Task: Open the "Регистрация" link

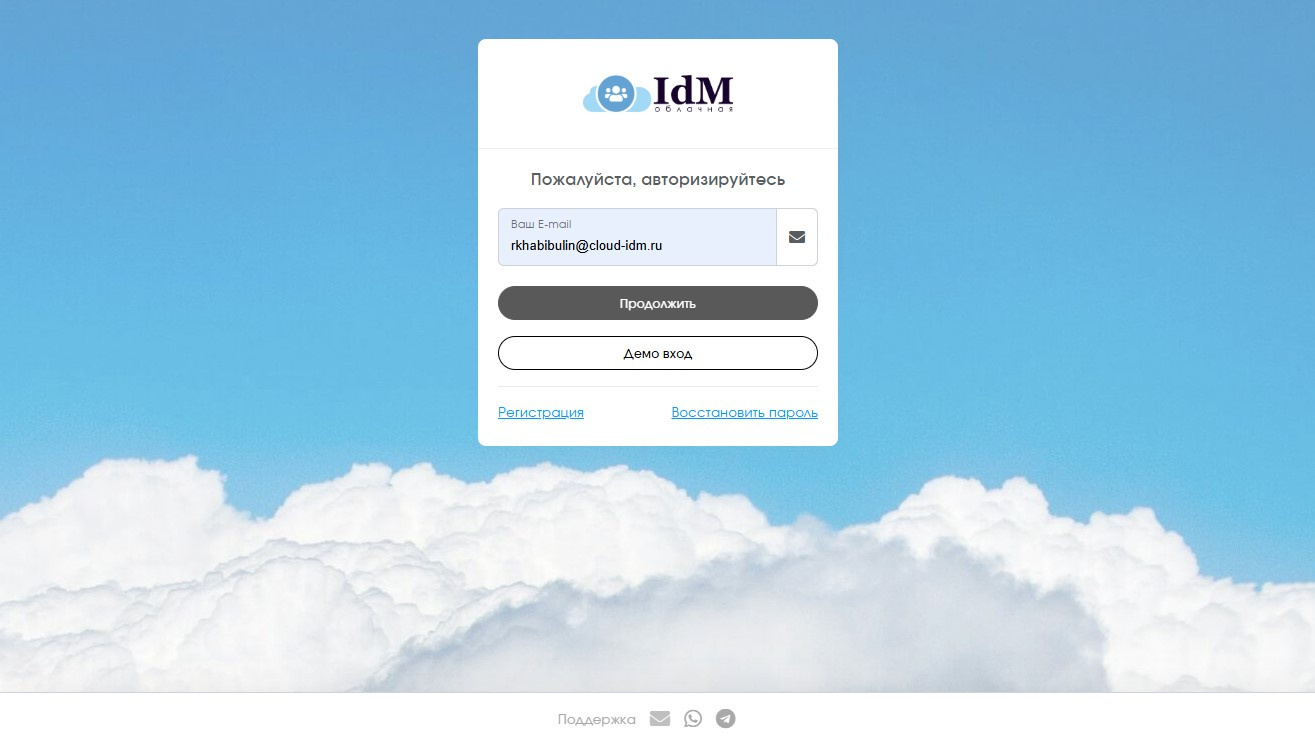Action: [541, 412]
